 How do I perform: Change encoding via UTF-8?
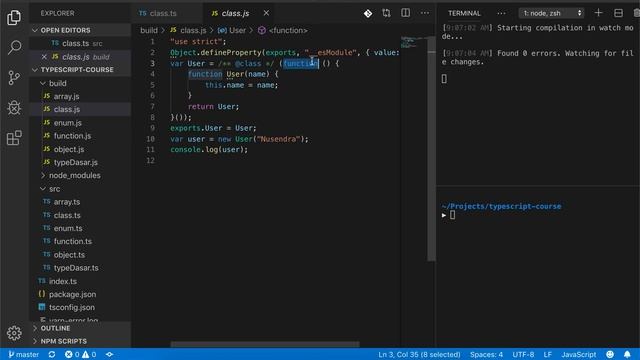tap(523, 354)
